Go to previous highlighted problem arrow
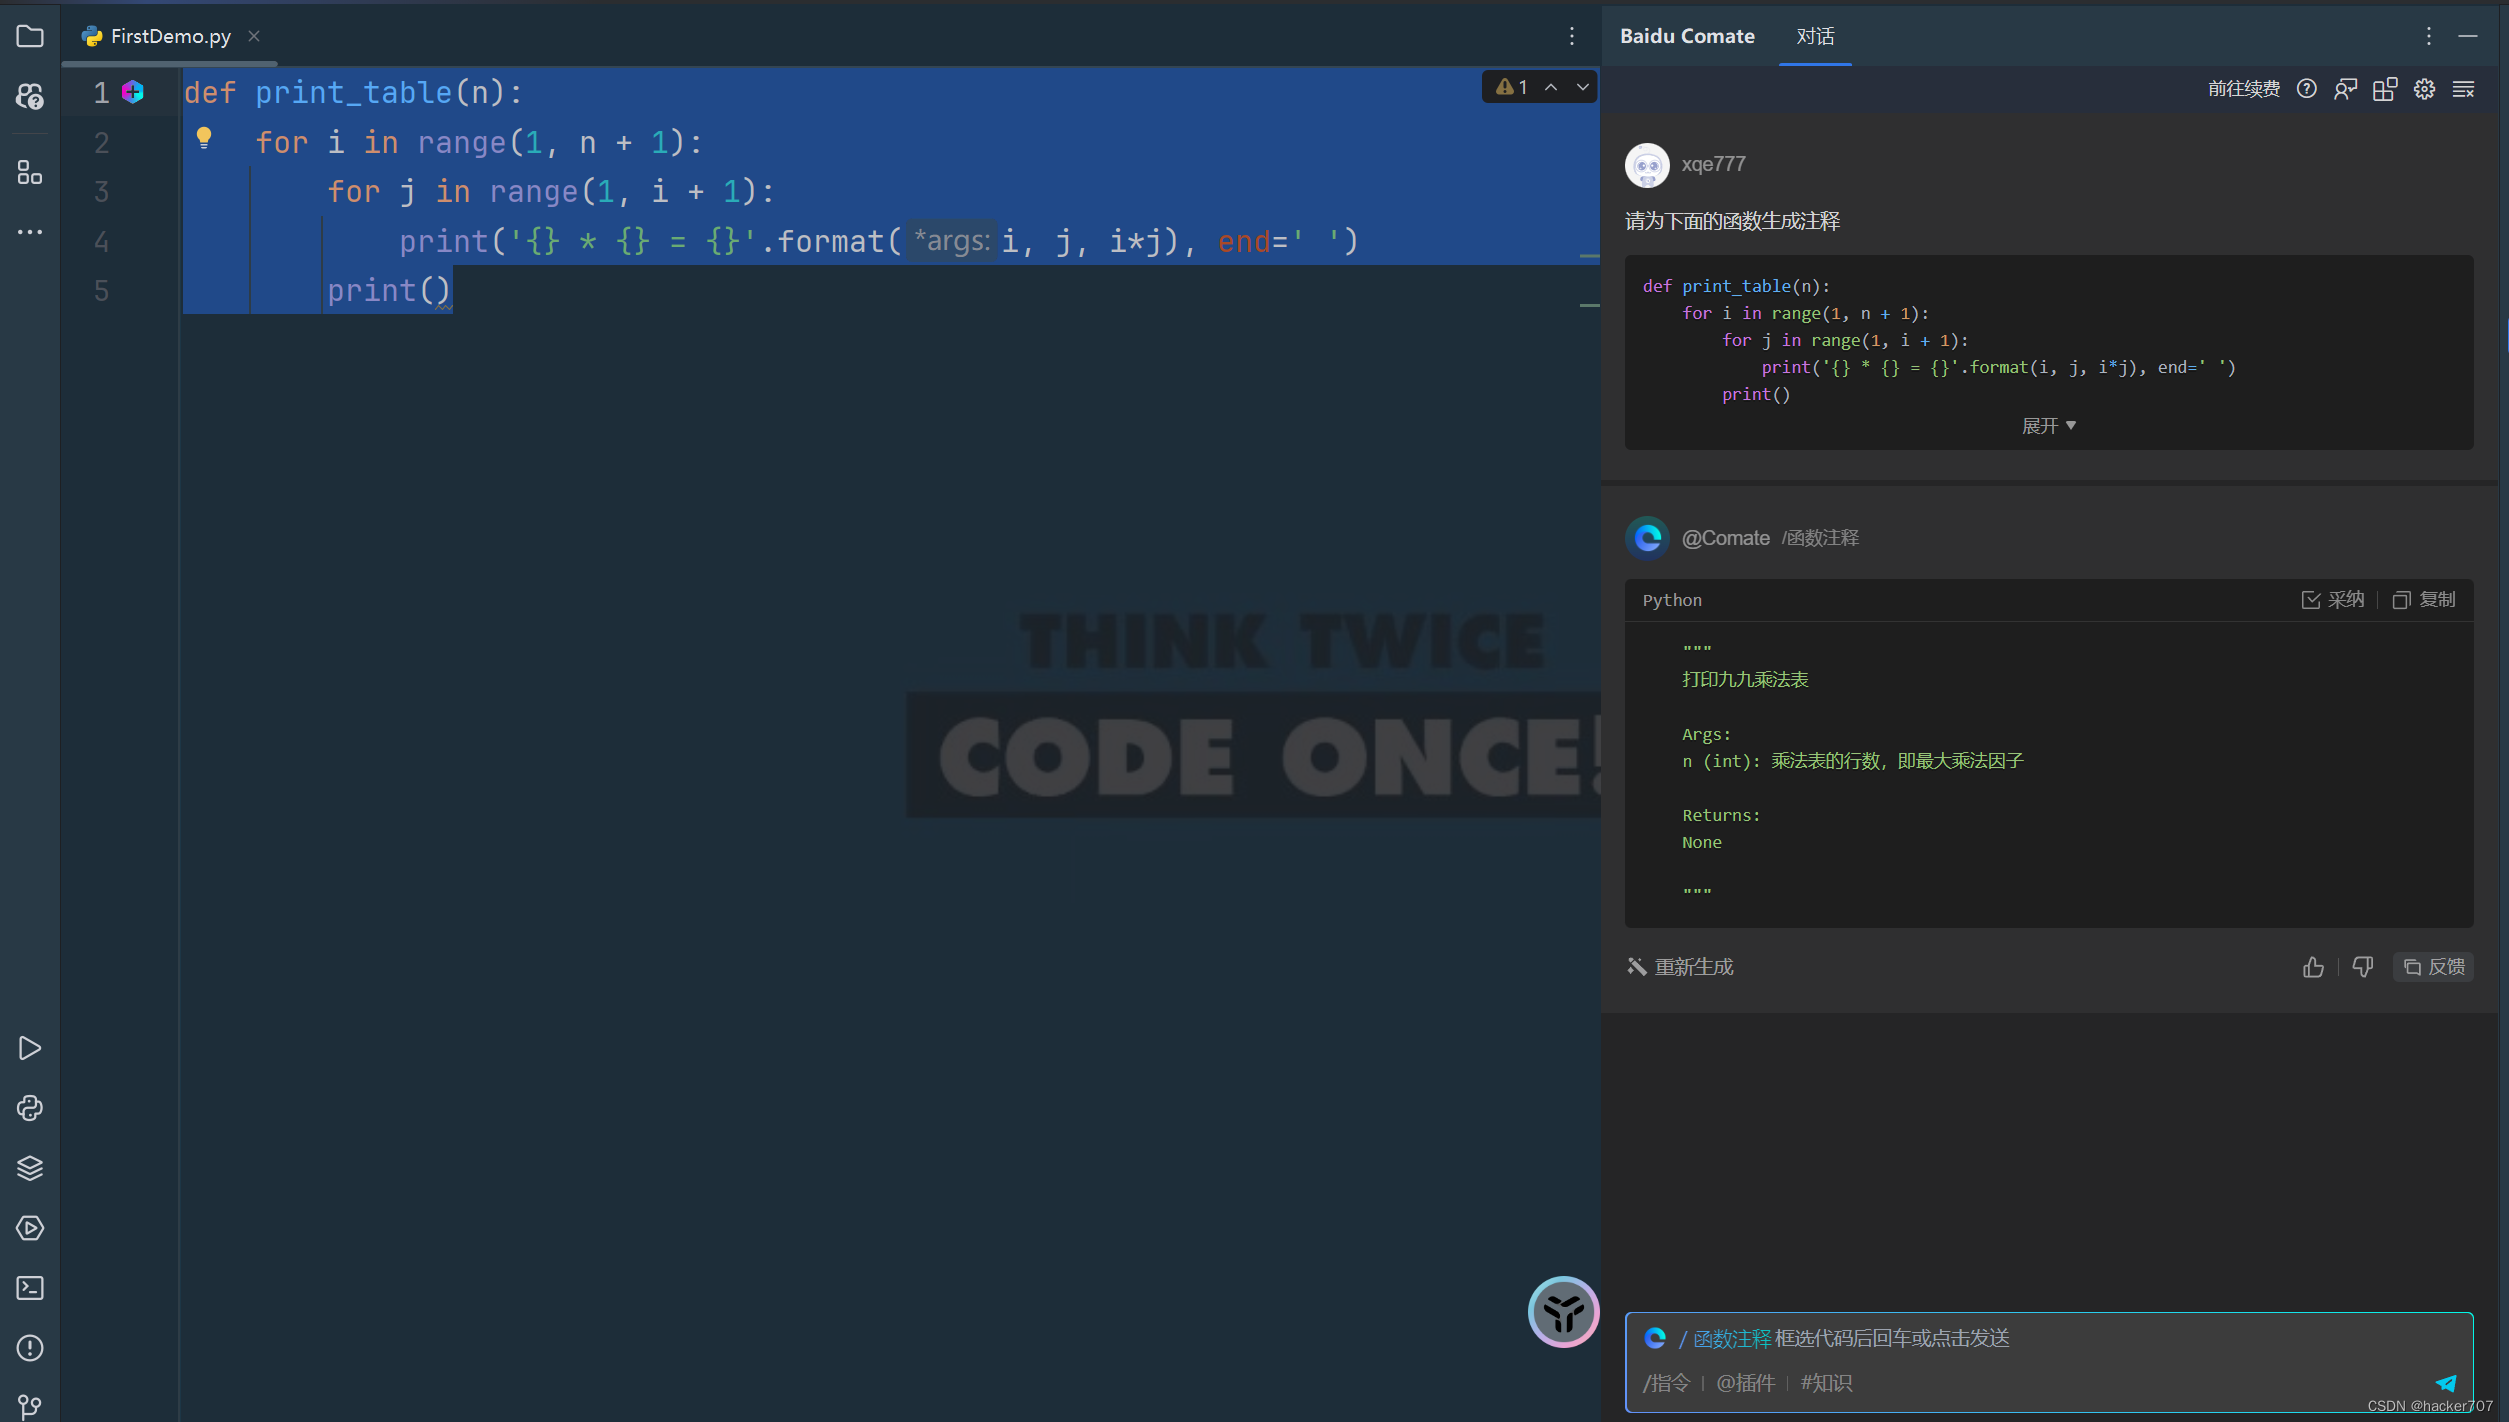This screenshot has height=1422, width=2509. 1551,87
